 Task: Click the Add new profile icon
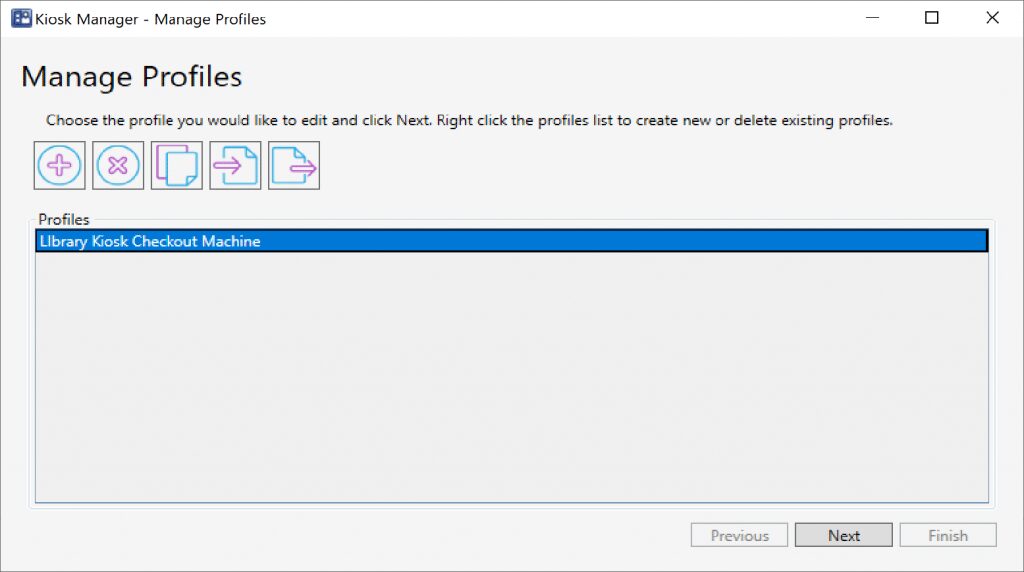[x=60, y=165]
